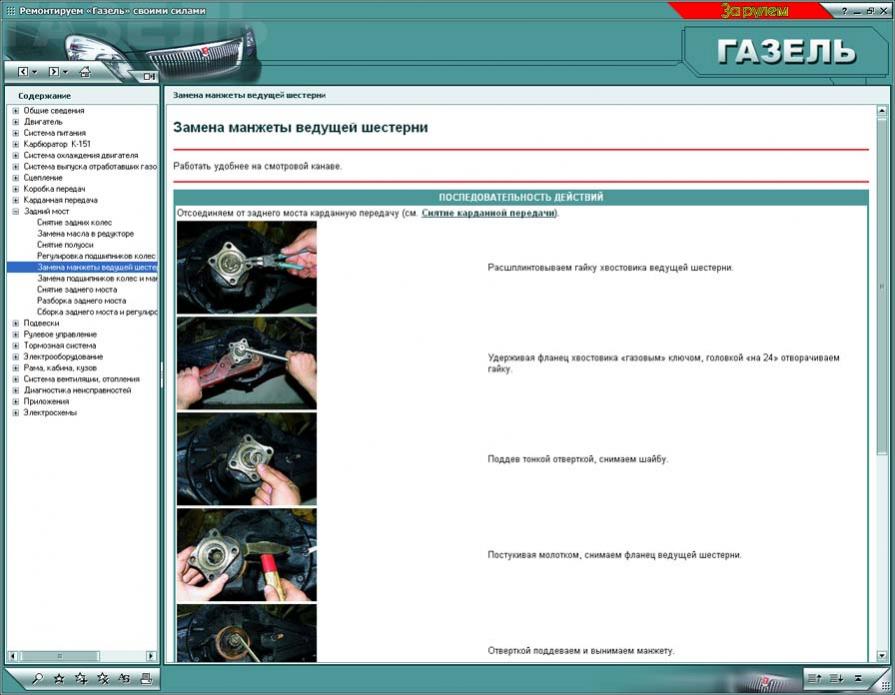This screenshot has height=695, width=895.
Task: Click the contents panel scroll-left arrow
Action: tap(13, 656)
